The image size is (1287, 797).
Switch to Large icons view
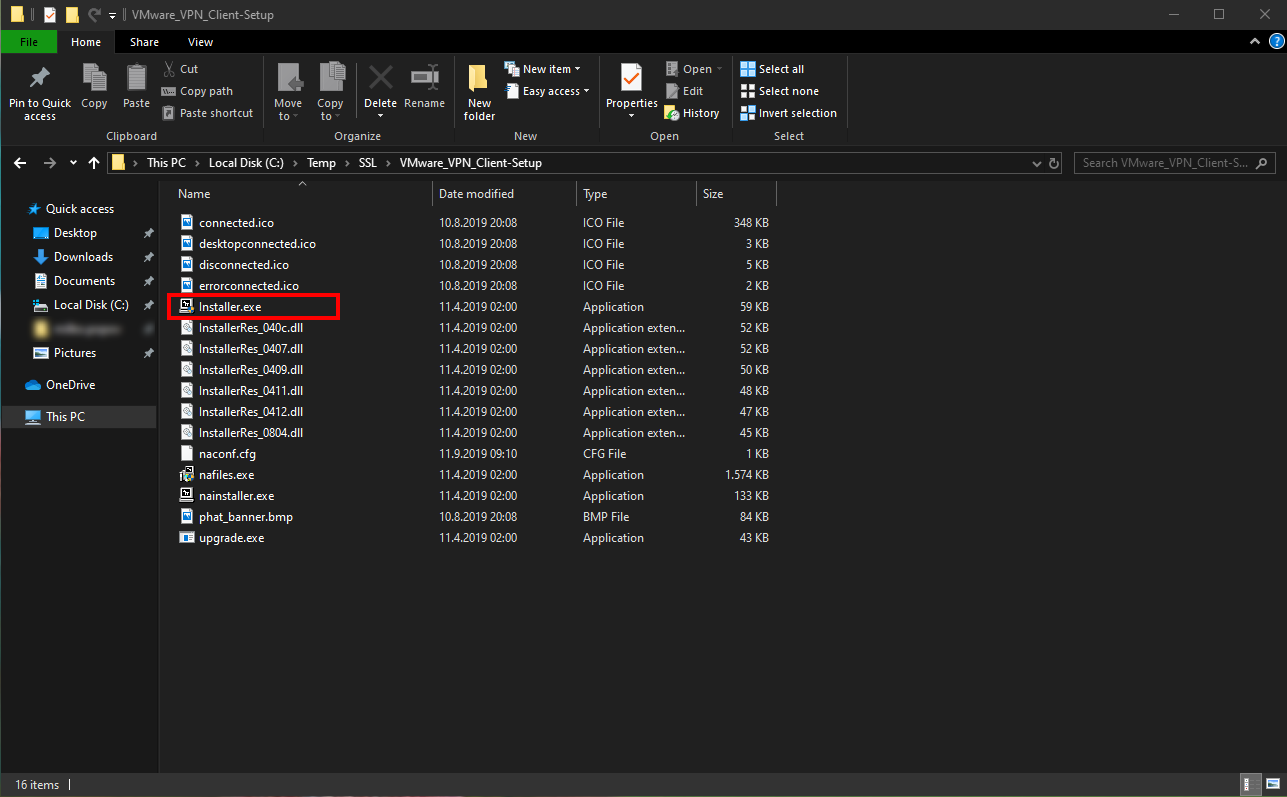(1271, 785)
